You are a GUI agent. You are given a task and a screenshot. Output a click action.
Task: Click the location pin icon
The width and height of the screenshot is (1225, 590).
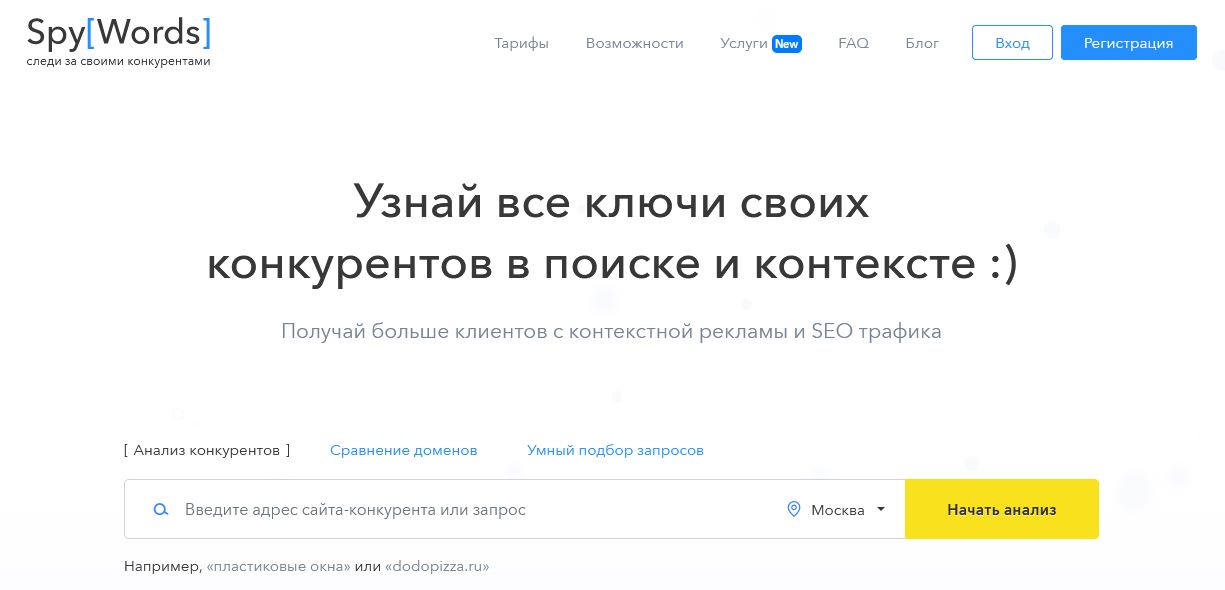coord(794,510)
